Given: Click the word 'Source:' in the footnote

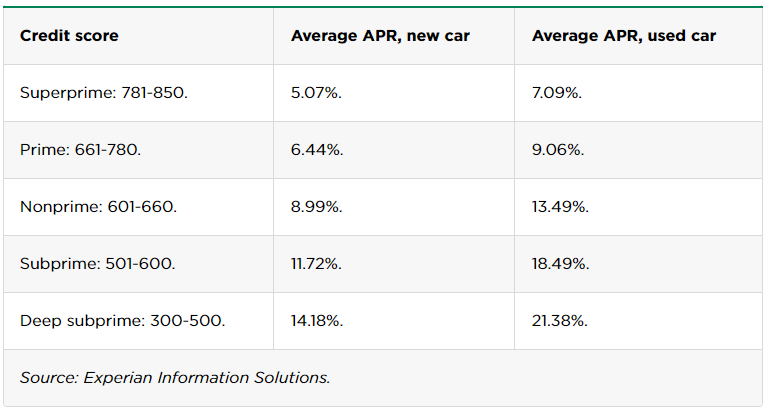Looking at the screenshot, I should click(47, 378).
